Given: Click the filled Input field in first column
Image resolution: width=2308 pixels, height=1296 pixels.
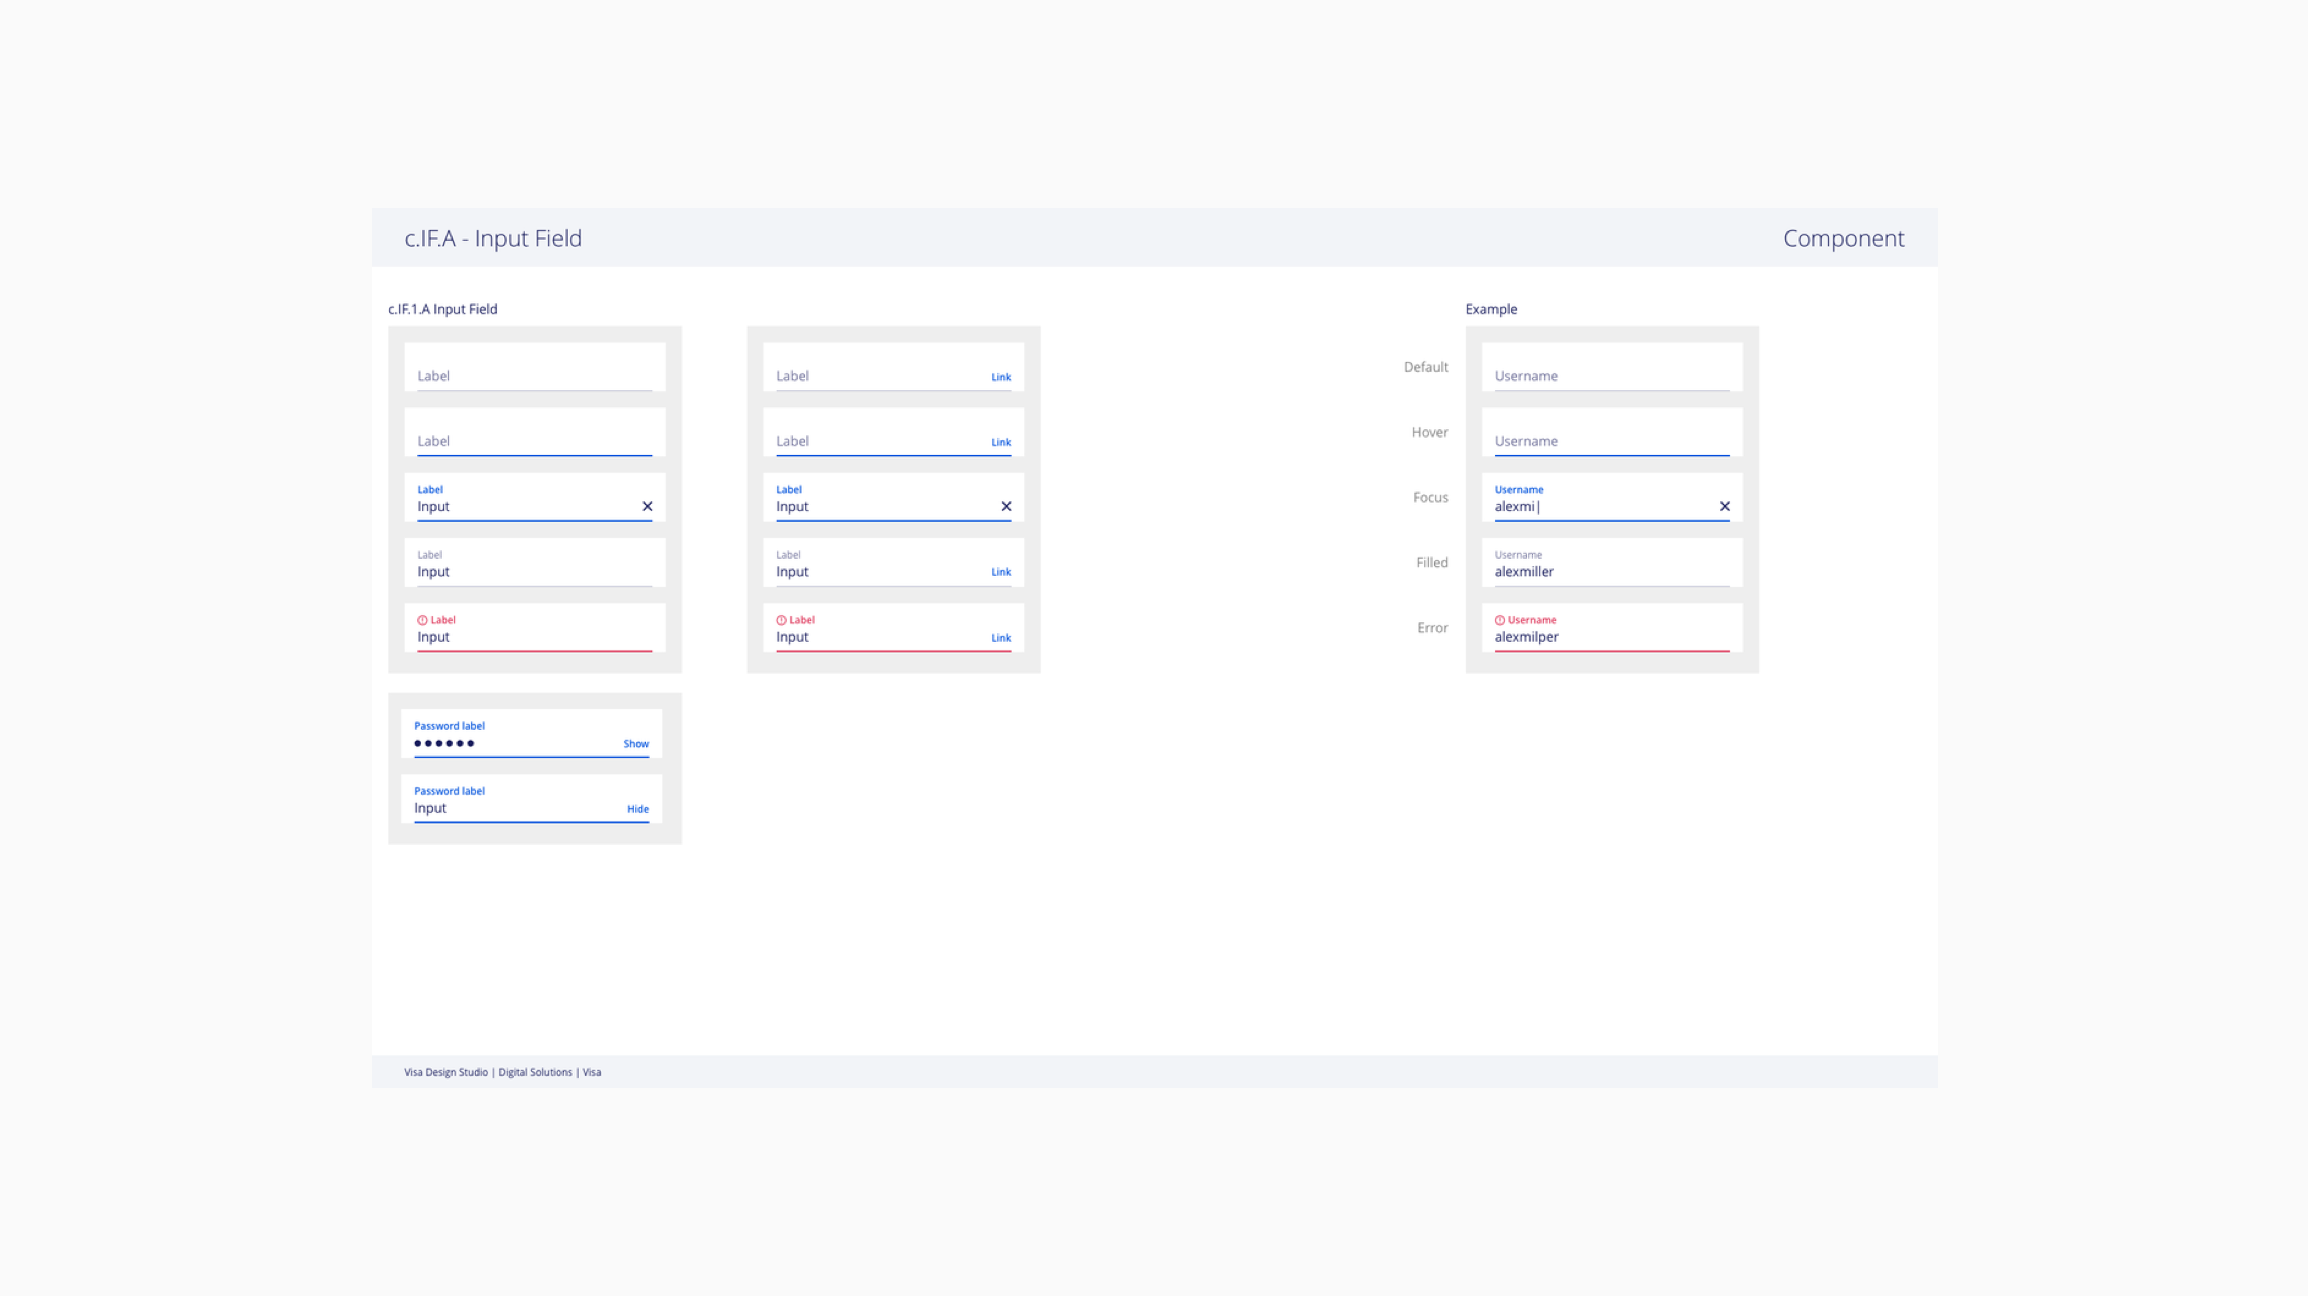Looking at the screenshot, I should (535, 562).
